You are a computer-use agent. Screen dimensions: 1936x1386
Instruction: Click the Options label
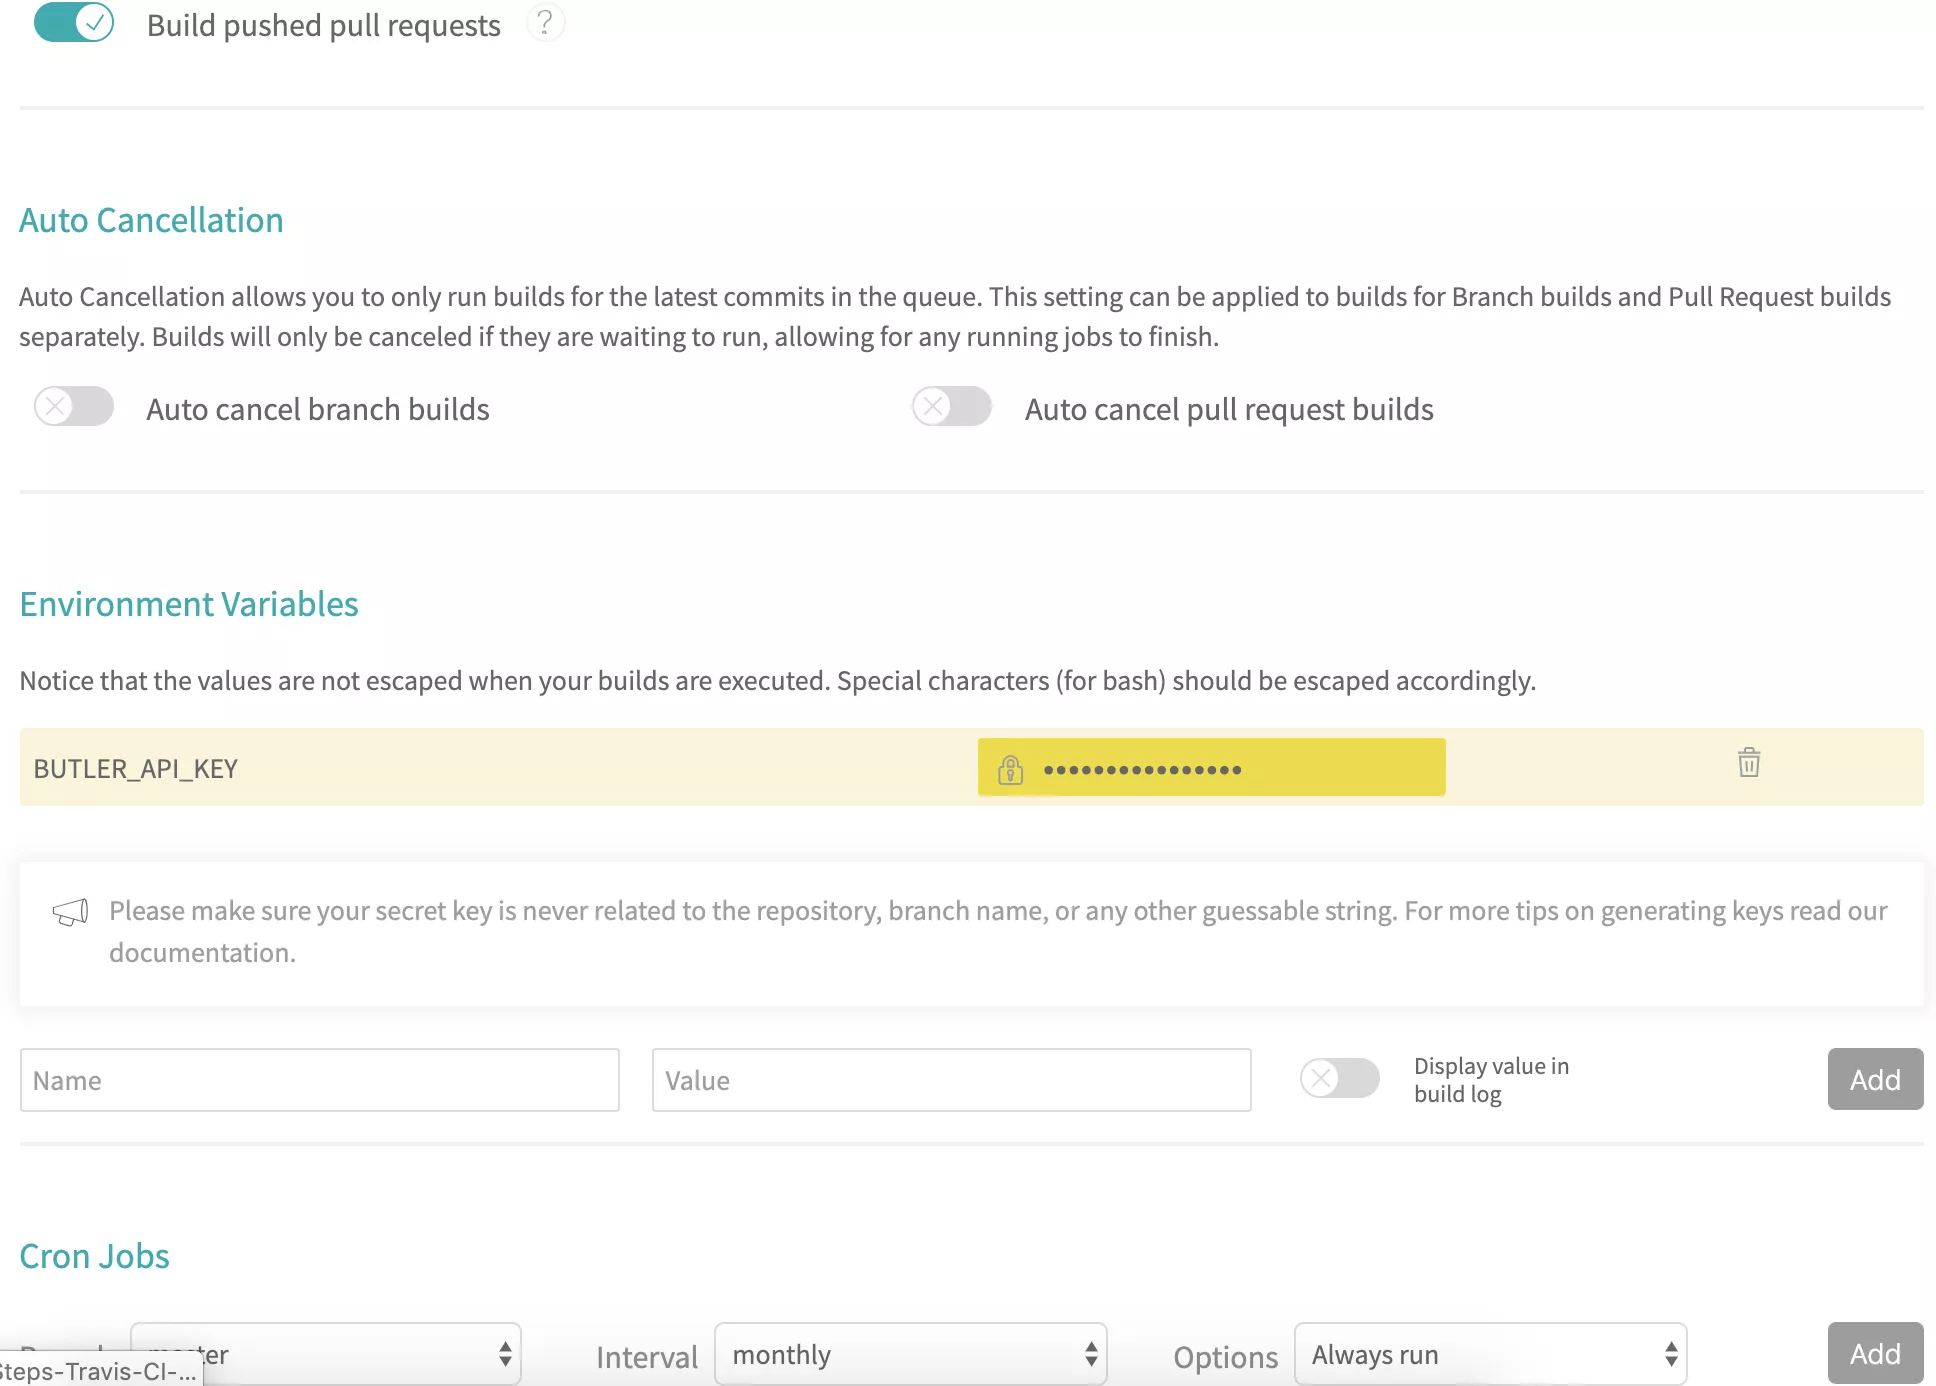[1225, 1357]
